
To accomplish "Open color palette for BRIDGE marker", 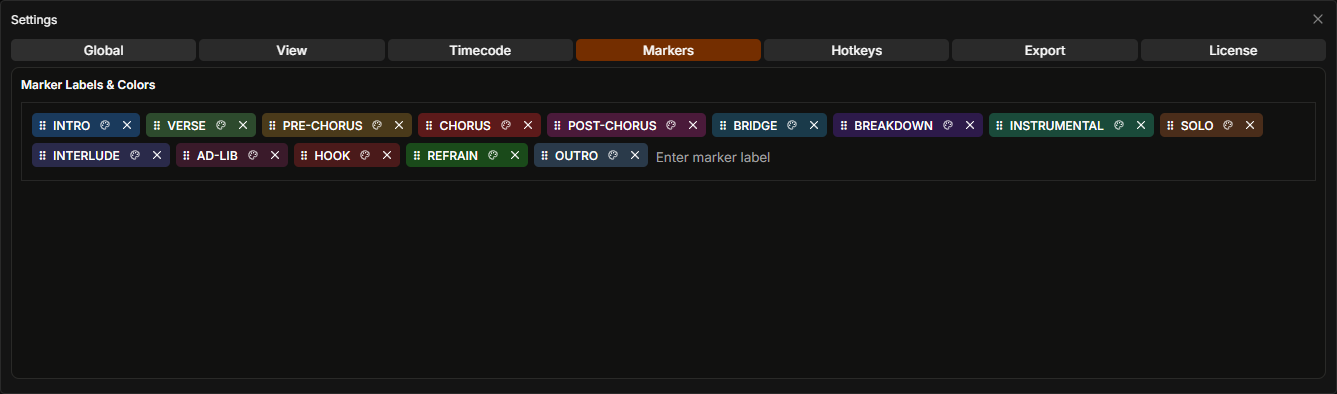I will (792, 126).
